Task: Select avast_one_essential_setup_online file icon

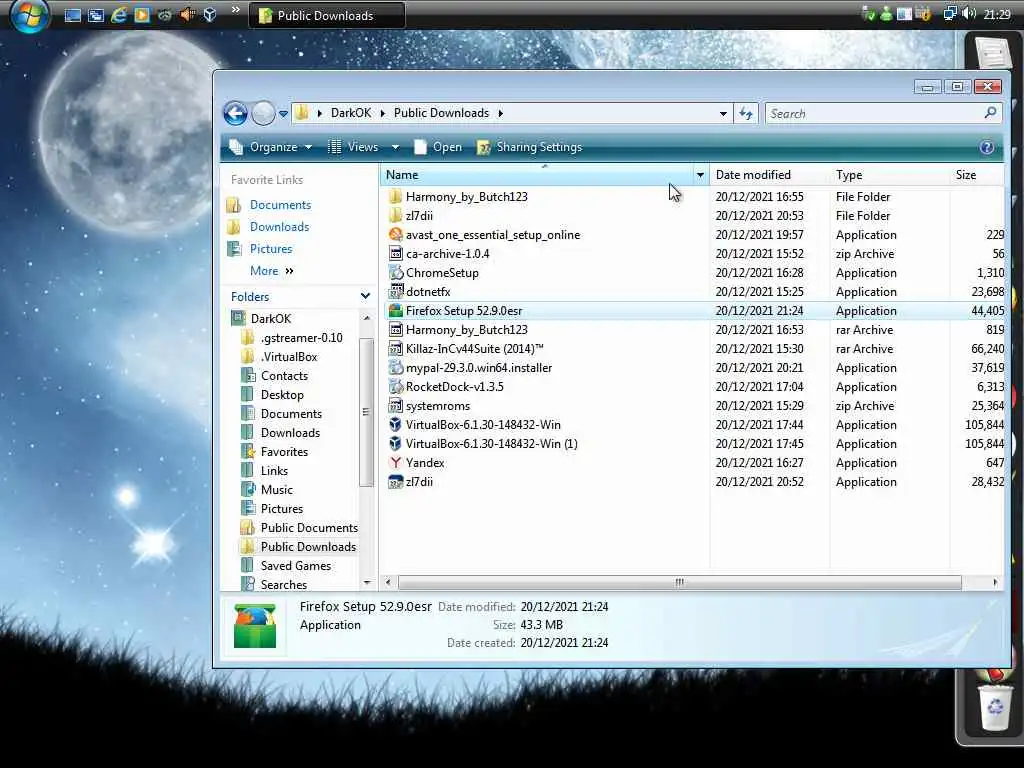Action: point(395,234)
